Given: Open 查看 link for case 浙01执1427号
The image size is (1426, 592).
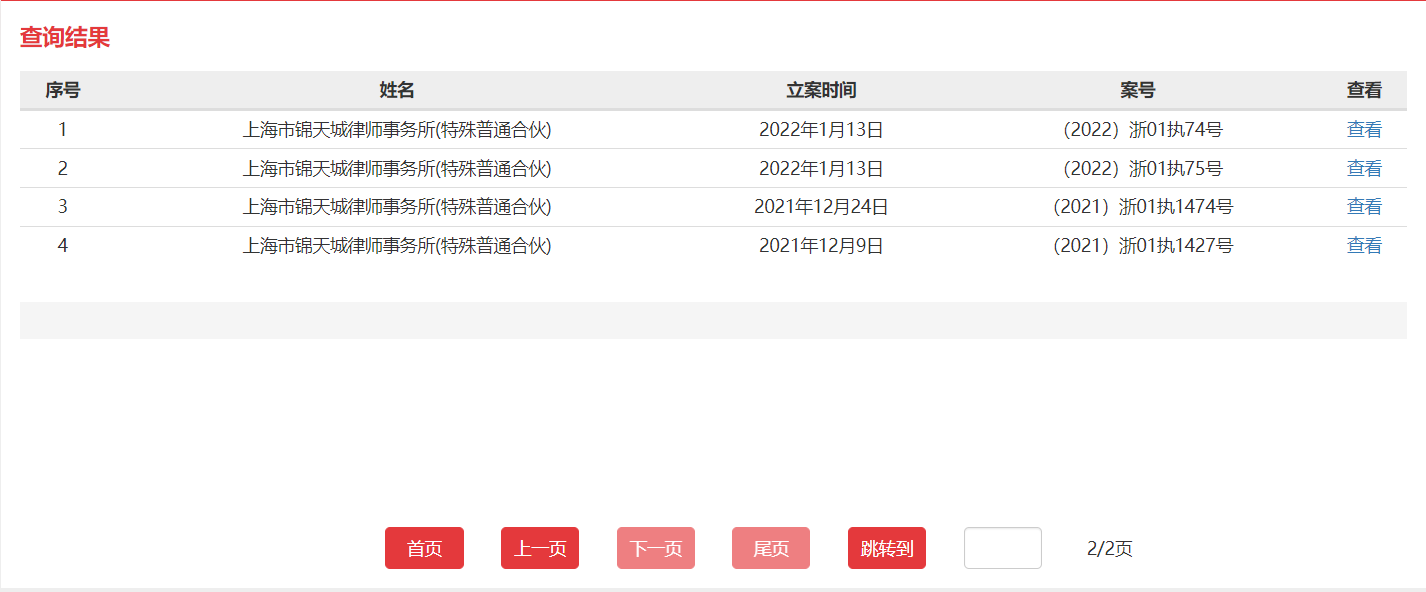Looking at the screenshot, I should click(x=1364, y=245).
